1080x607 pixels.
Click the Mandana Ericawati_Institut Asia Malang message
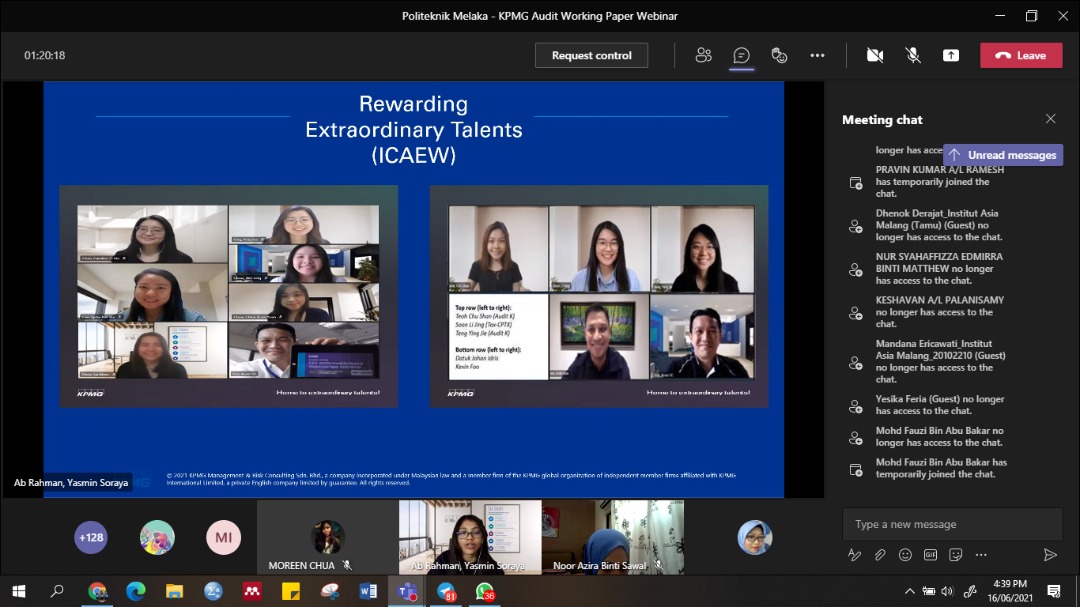click(939, 362)
